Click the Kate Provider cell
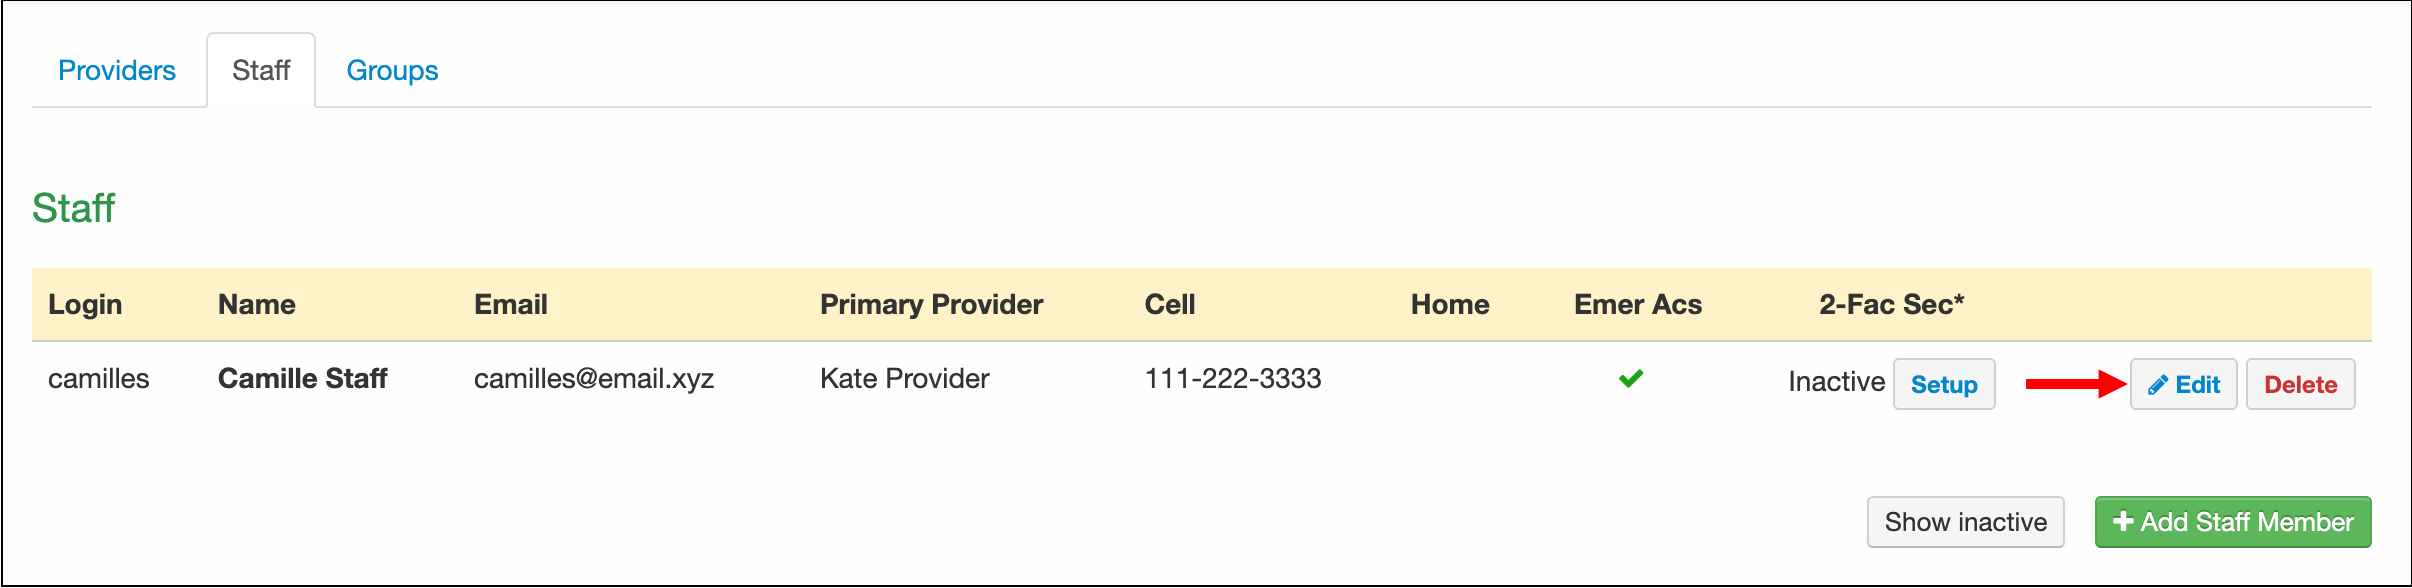This screenshot has height=588, width=2412. pyautogui.click(x=904, y=378)
